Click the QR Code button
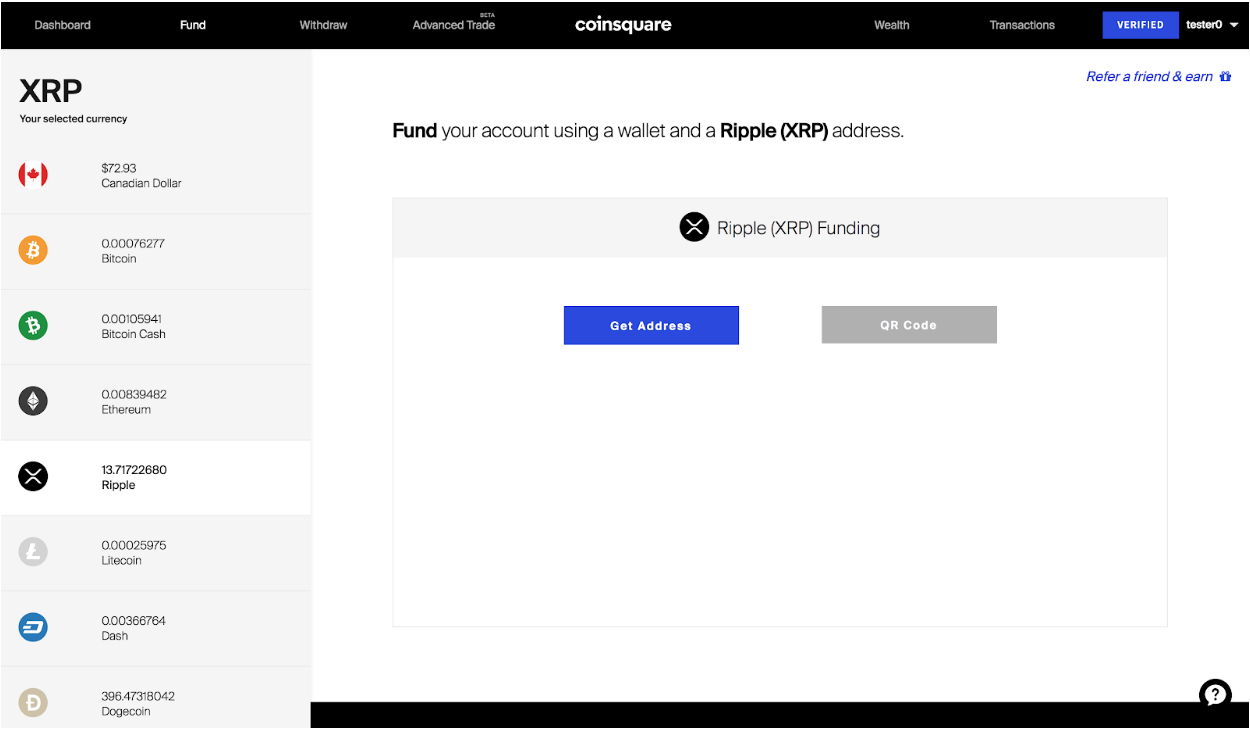This screenshot has height=729, width=1250. pyautogui.click(x=909, y=325)
